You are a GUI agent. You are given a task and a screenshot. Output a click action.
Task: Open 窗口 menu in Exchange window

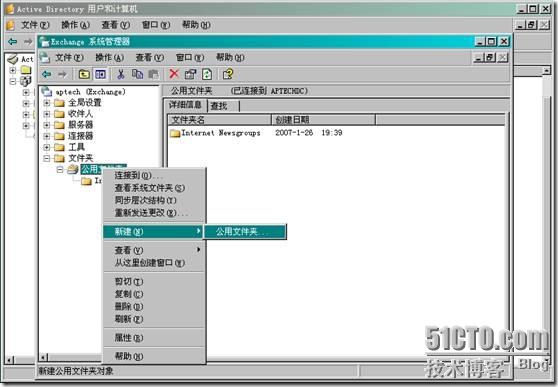point(190,58)
